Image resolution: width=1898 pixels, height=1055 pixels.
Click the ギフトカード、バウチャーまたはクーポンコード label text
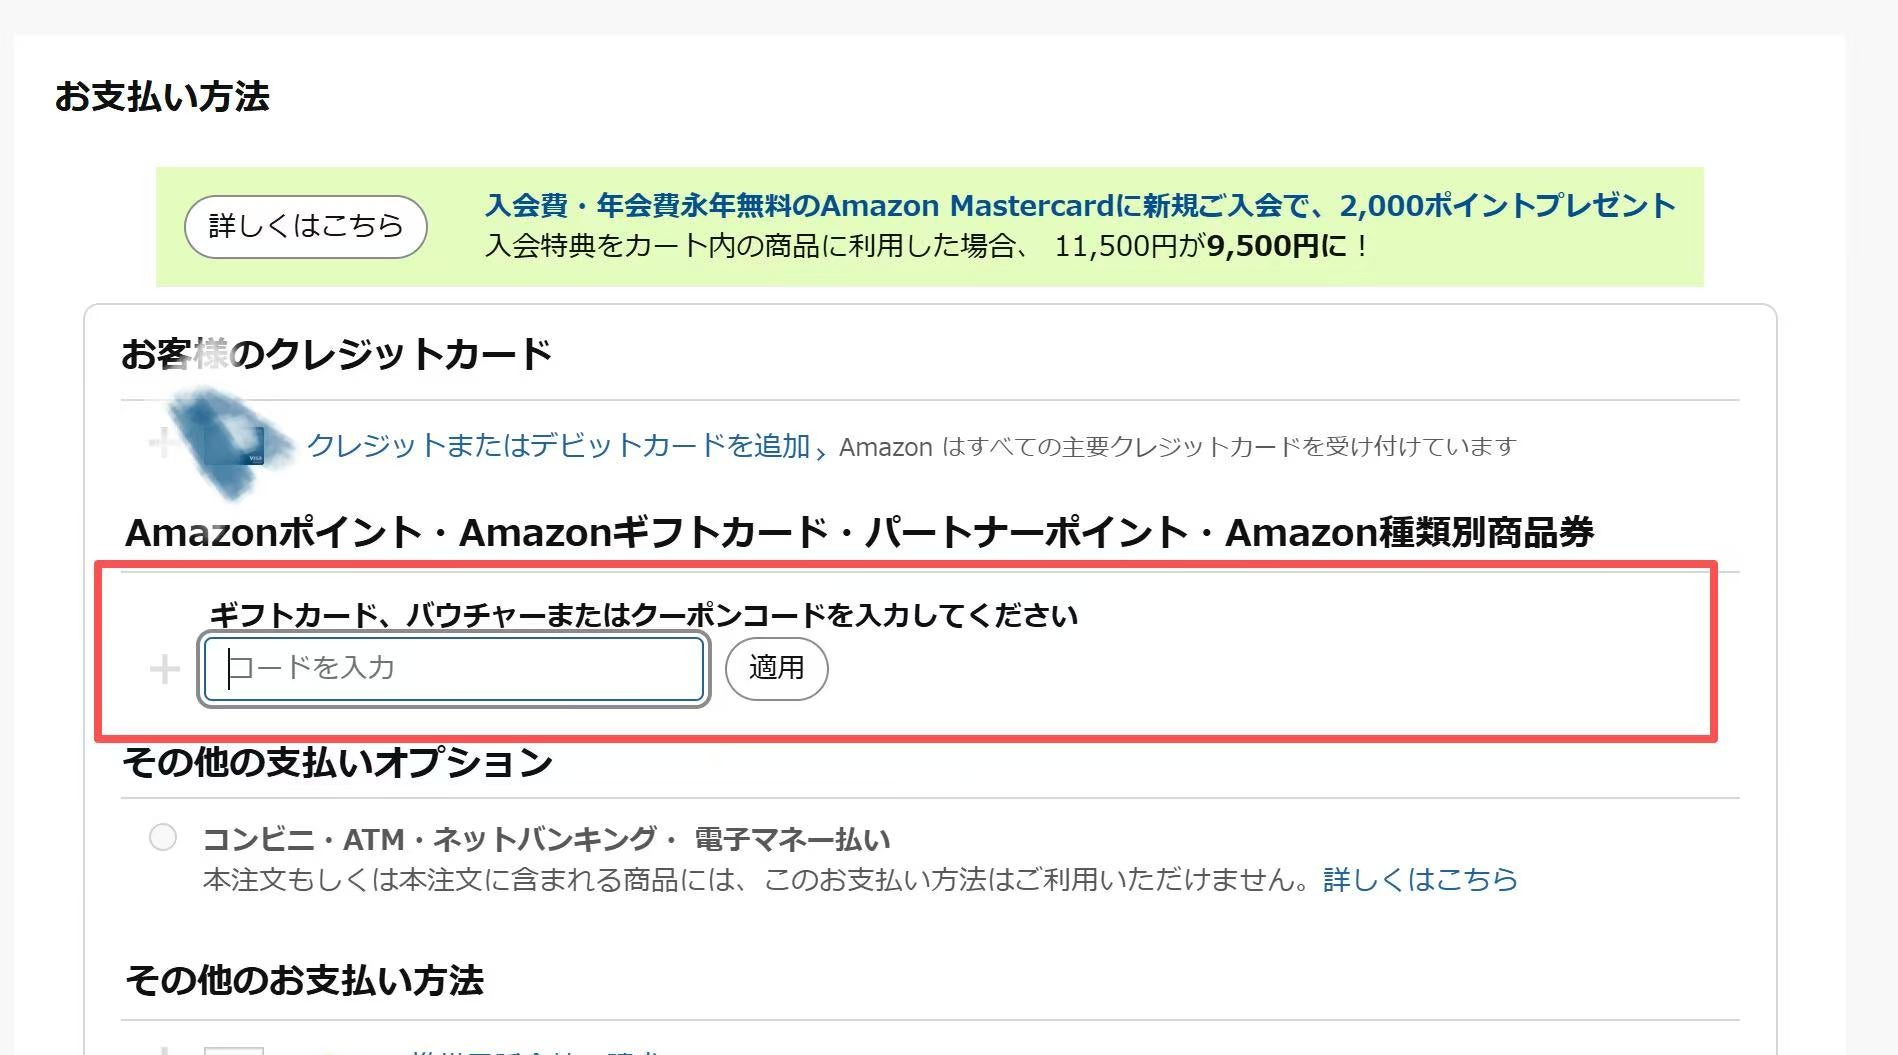coord(643,615)
